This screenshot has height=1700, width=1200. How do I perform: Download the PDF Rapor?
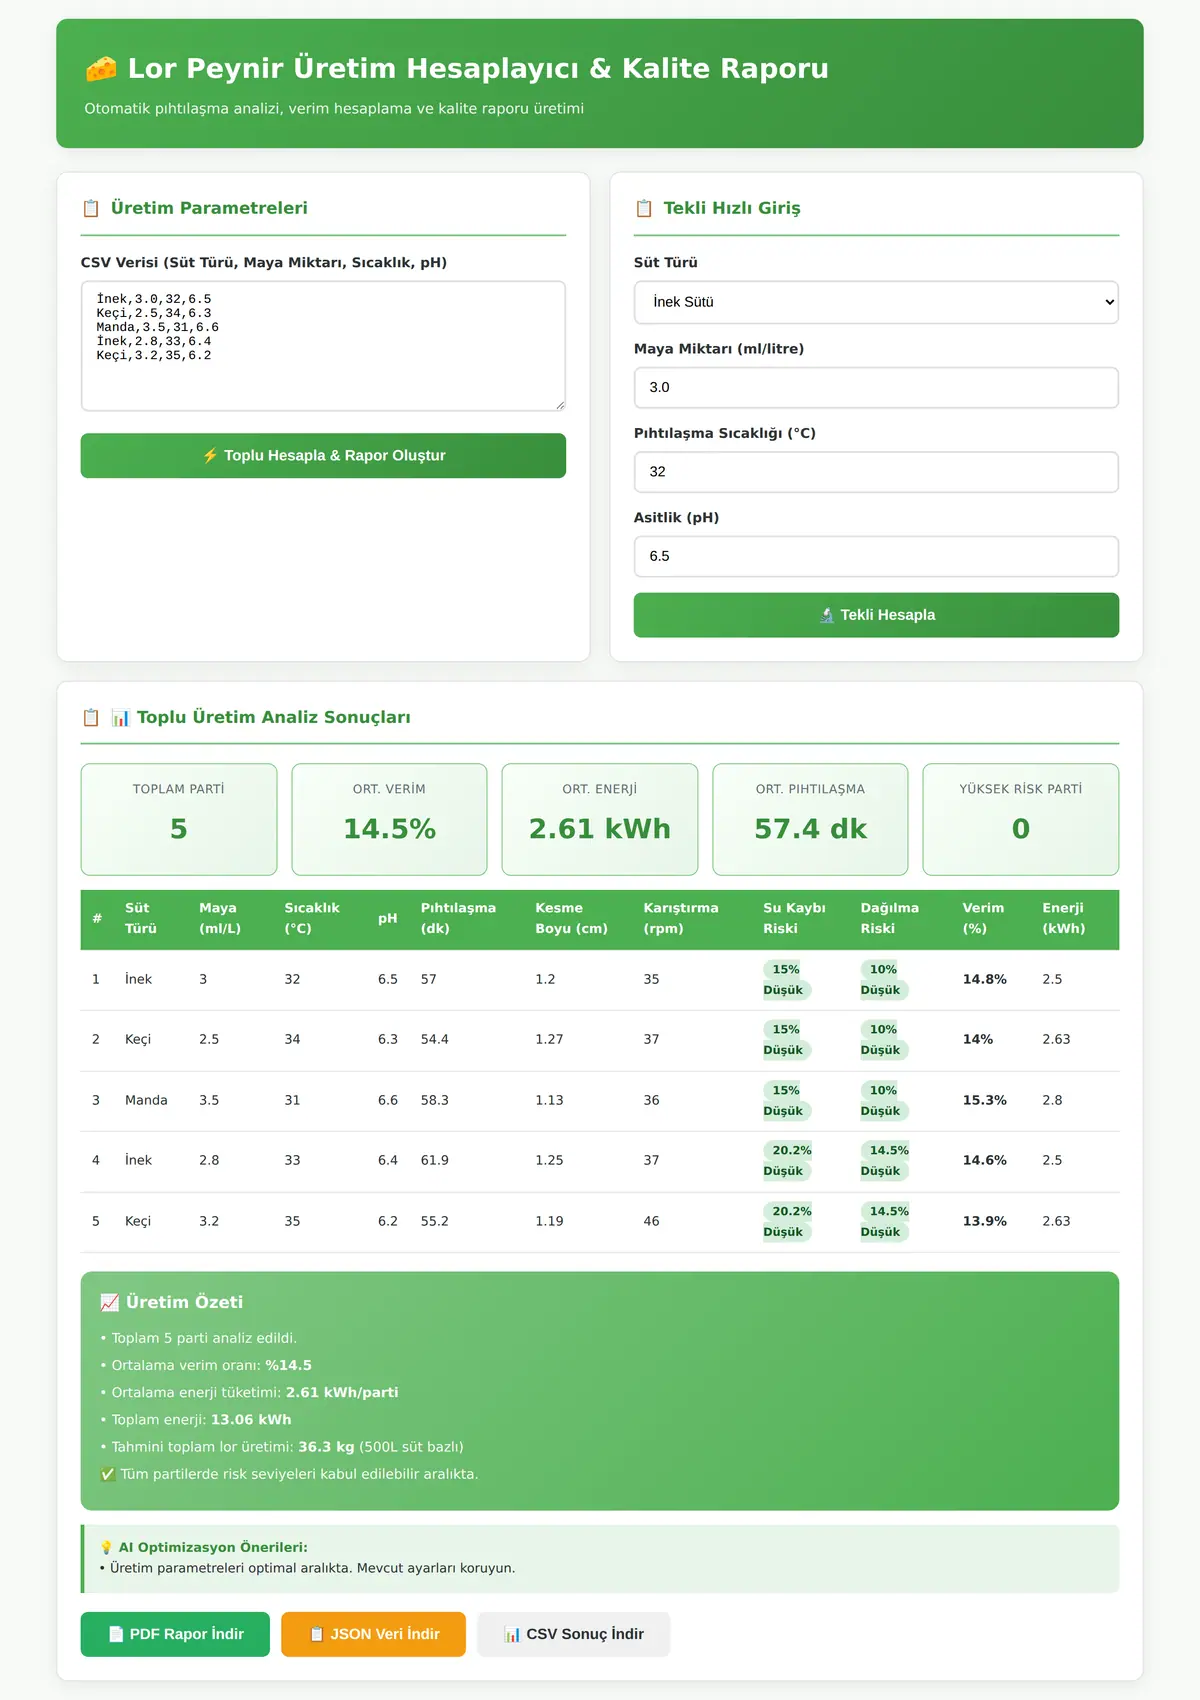175,1634
